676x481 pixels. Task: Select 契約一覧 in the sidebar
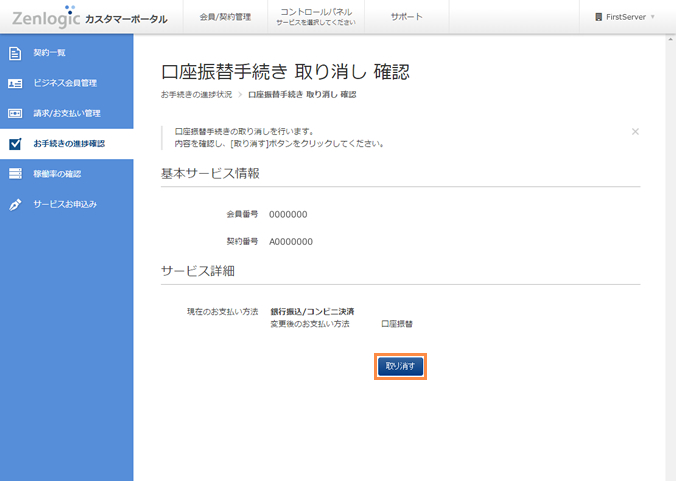(x=67, y=53)
